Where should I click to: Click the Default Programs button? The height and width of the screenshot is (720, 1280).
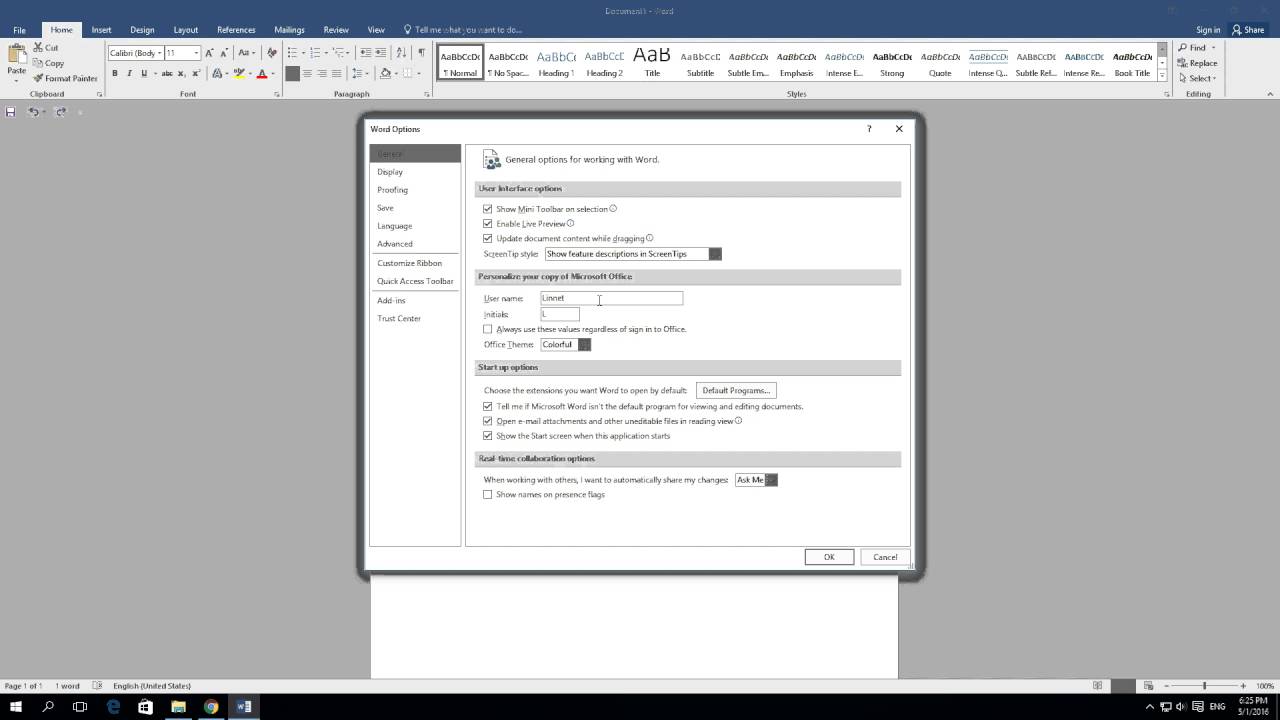click(736, 390)
